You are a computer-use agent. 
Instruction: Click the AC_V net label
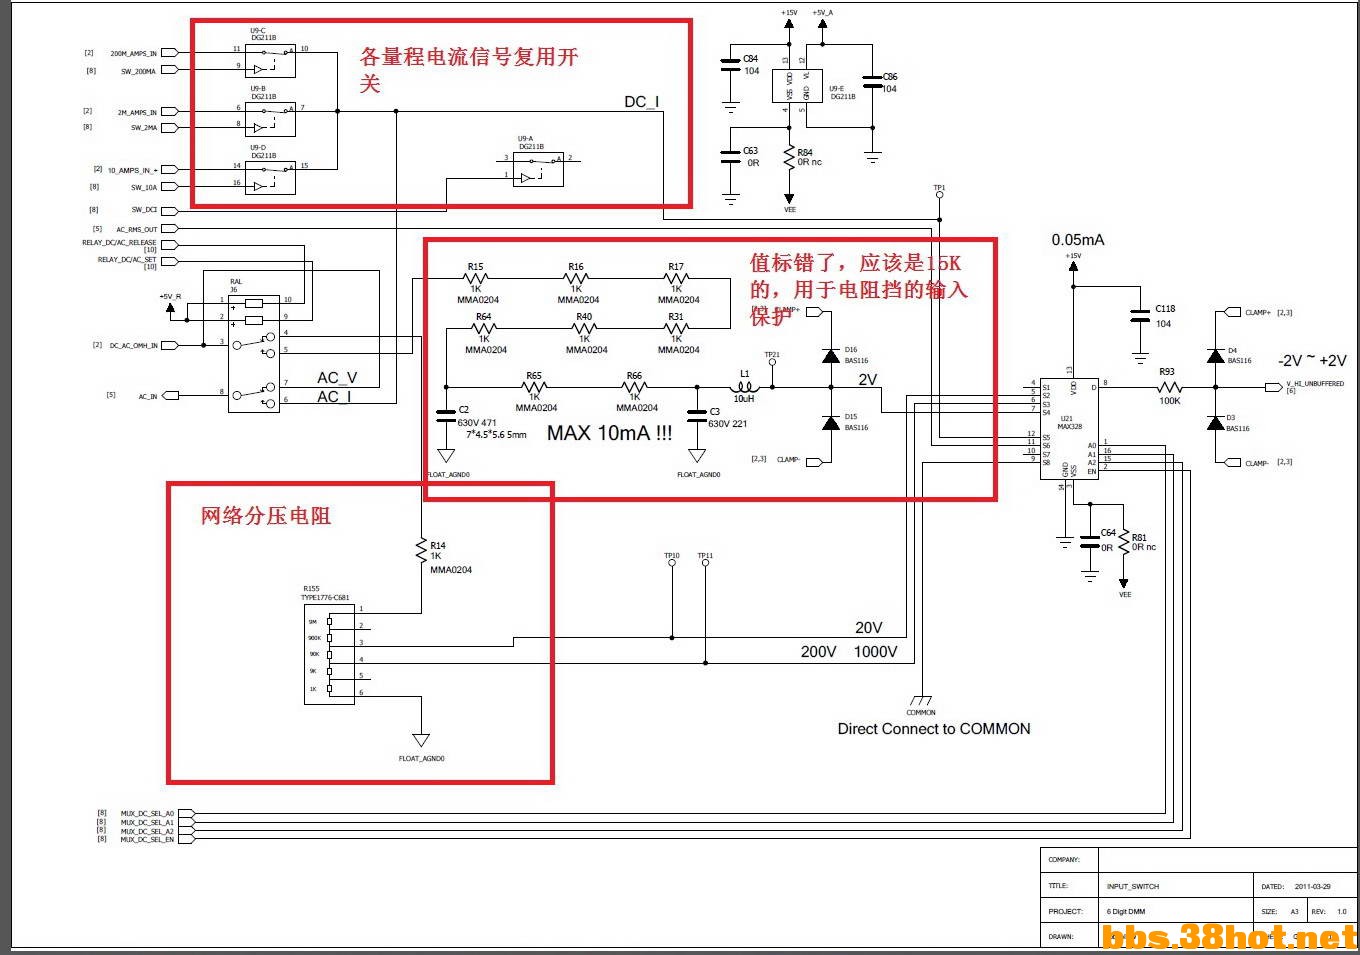337,378
